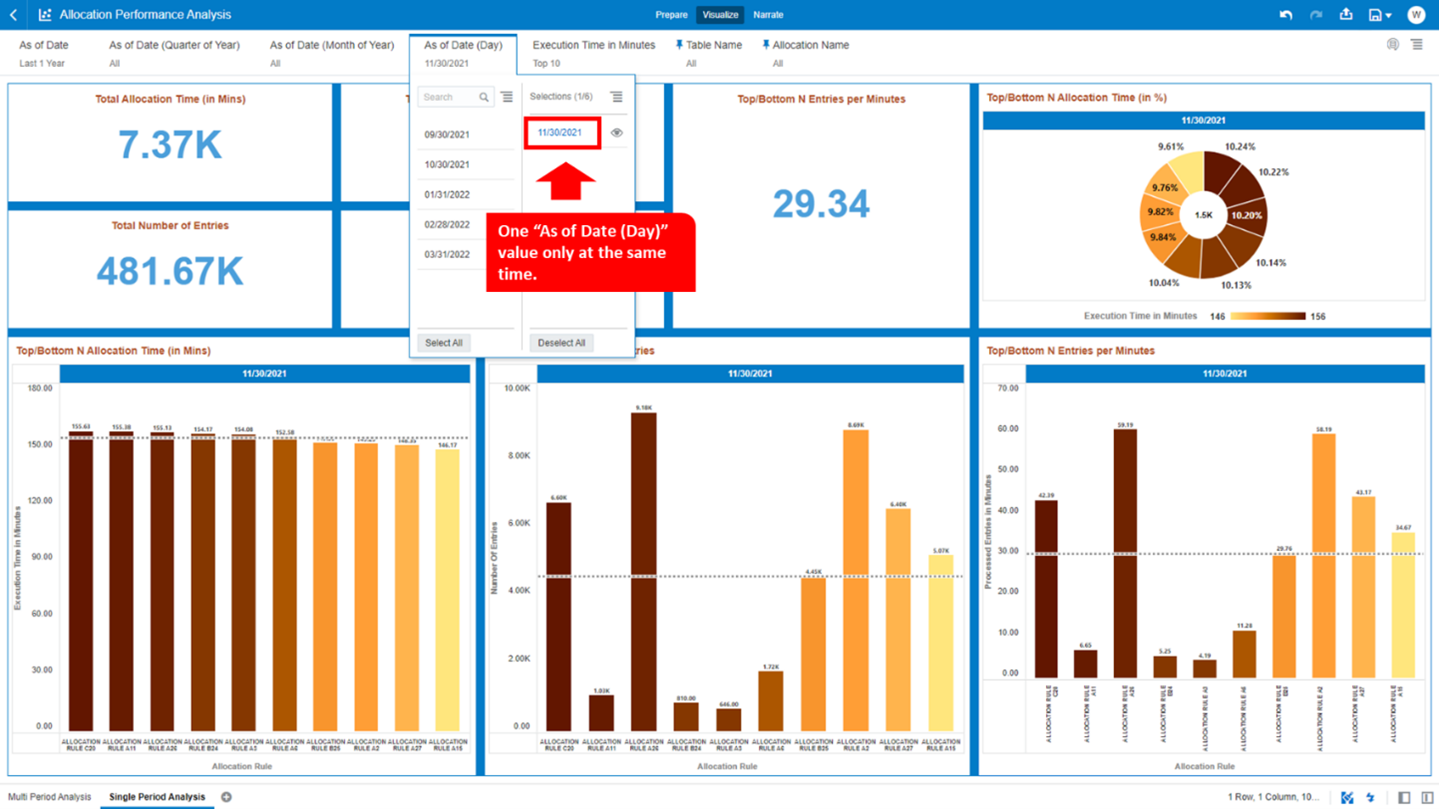Screen dimensions: 1439x809
Task: Open the Selections list menu icon
Action: point(617,97)
